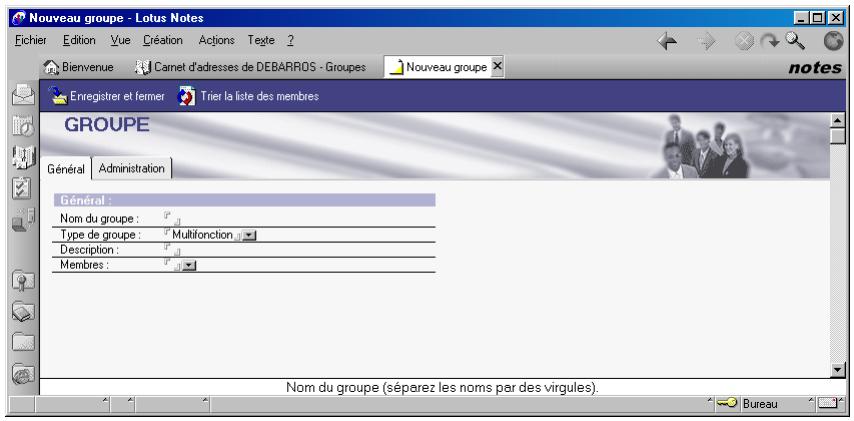Screen dimensions: 854x421
Task: Switch to the Administration form tab
Action: (132, 168)
